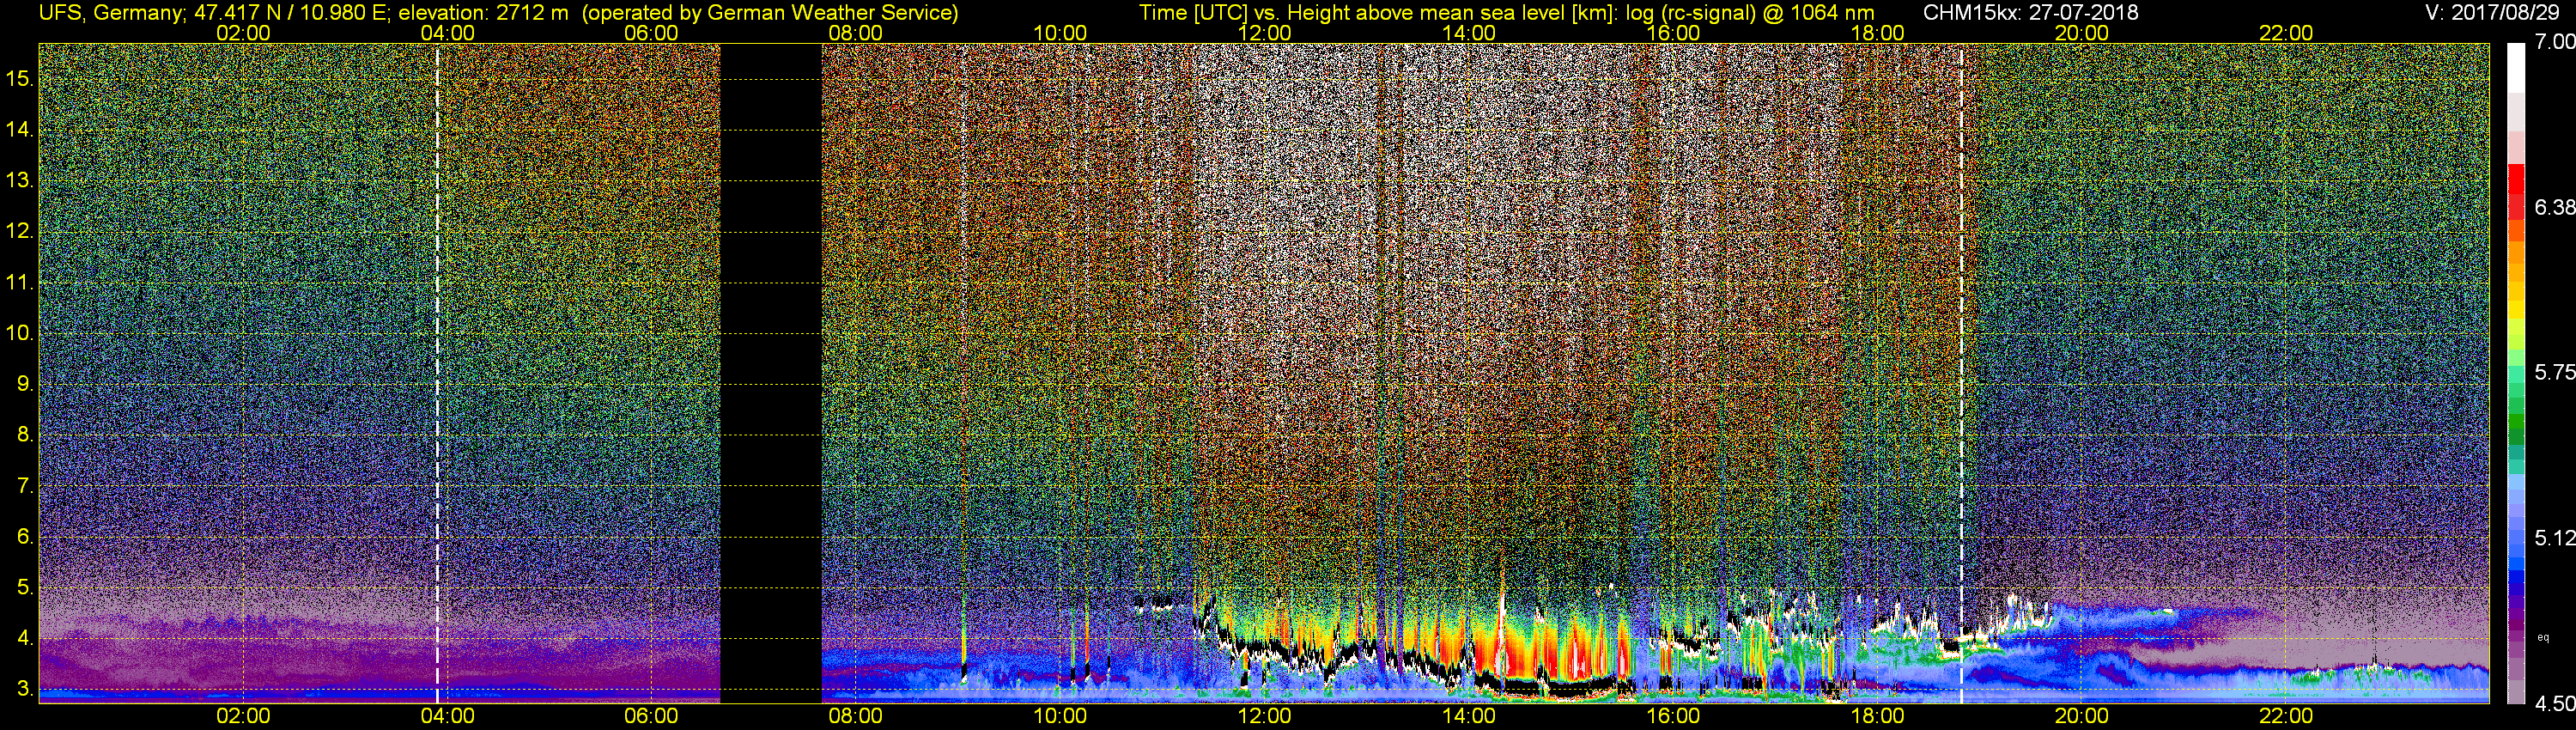Click the colorbar minimum value '4.50'
Image resolution: width=2576 pixels, height=730 pixels.
click(2554, 704)
